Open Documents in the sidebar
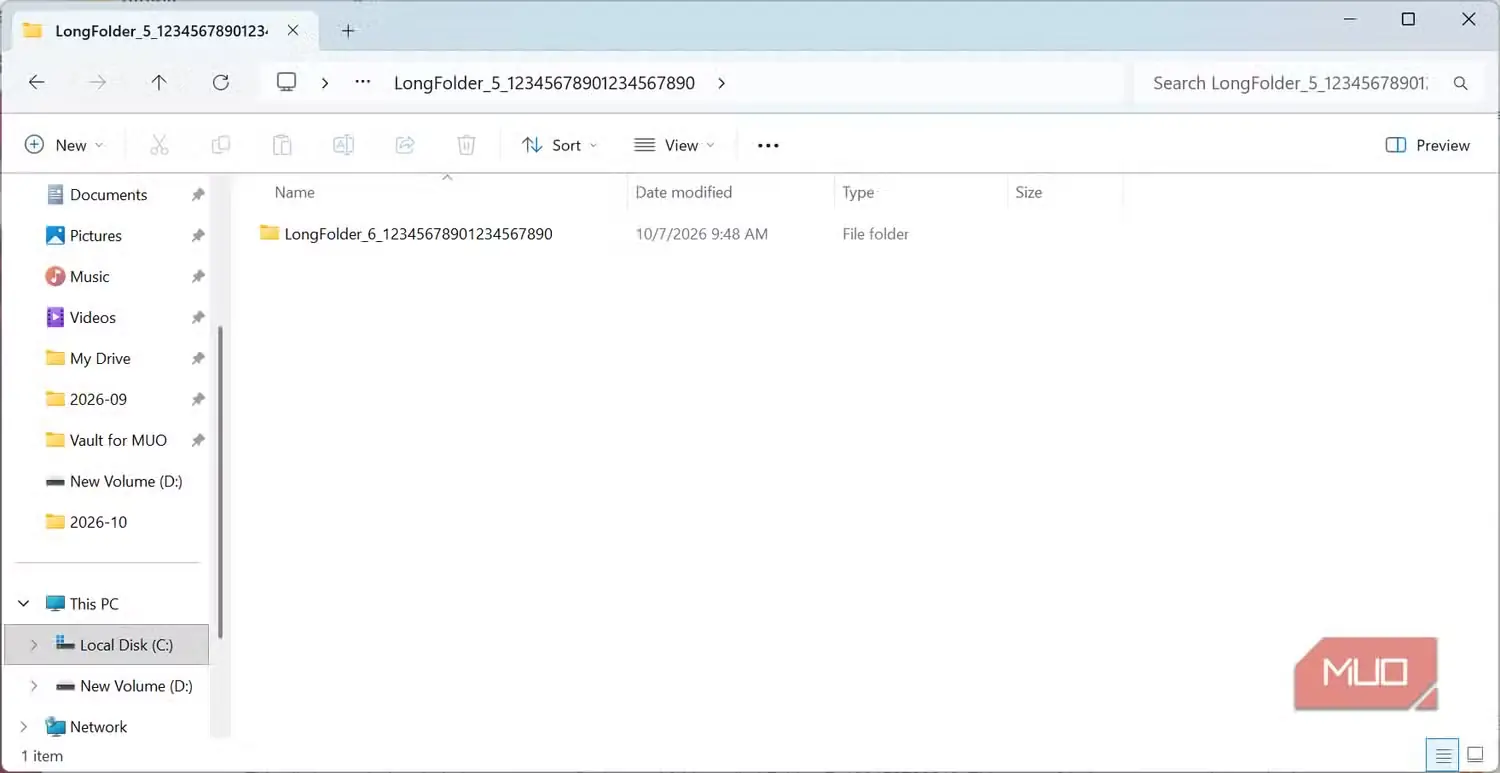The height and width of the screenshot is (773, 1500). (108, 195)
